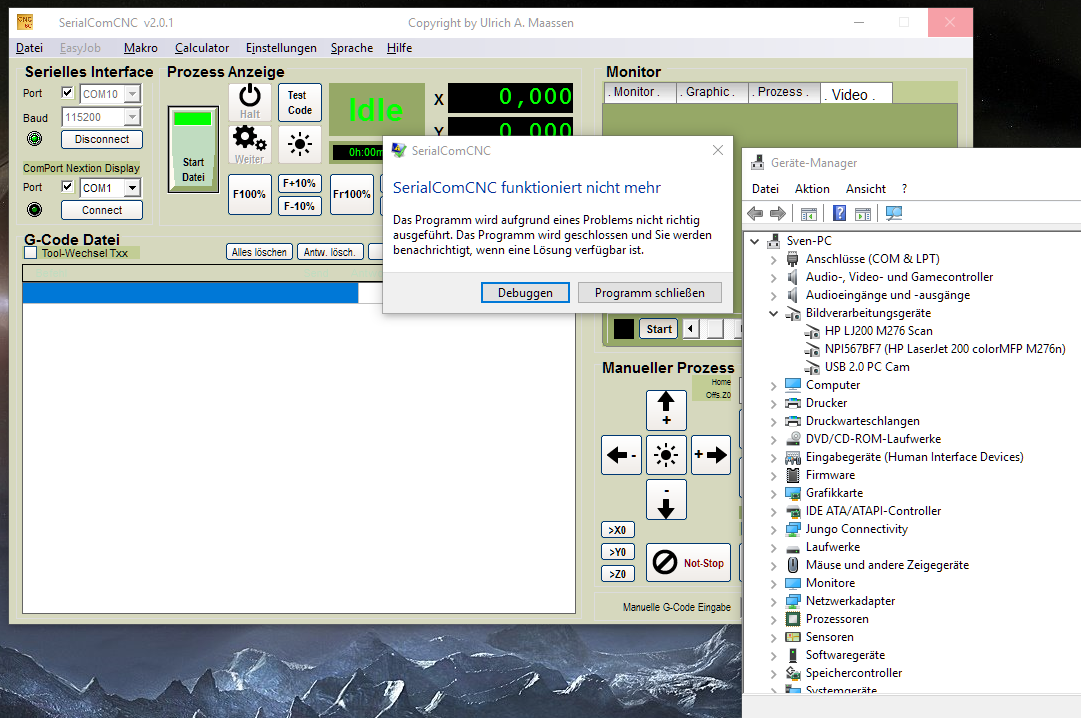The height and width of the screenshot is (718, 1081).
Task: Click the SerialComCNC app icon in title bar
Action: 25,22
